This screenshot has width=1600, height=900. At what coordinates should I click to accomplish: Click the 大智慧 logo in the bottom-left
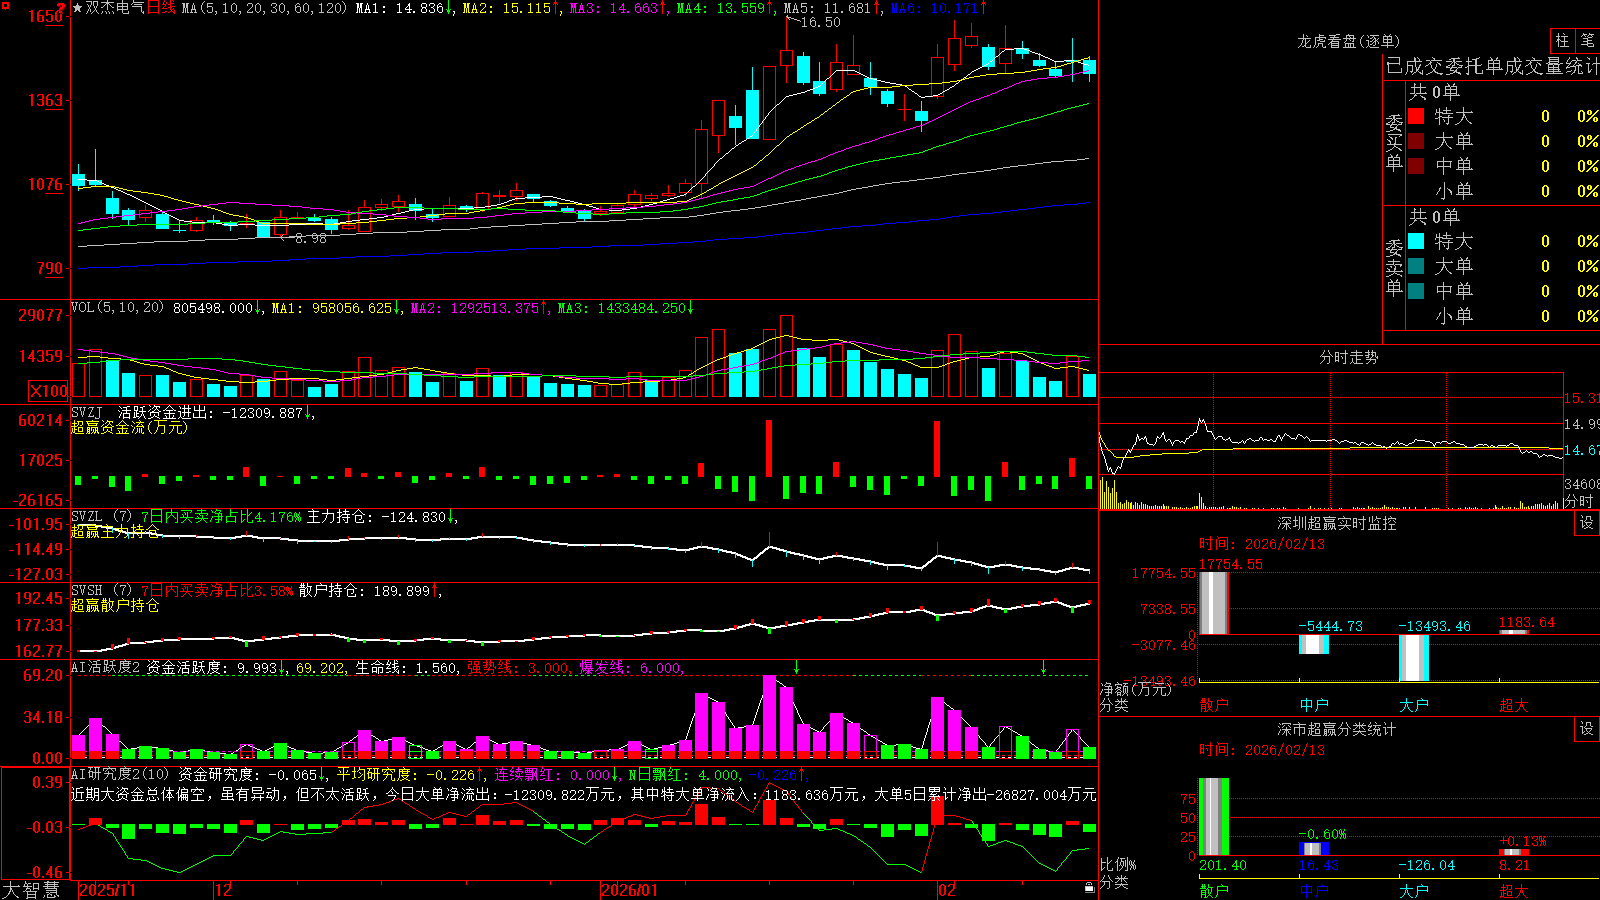(x=31, y=890)
